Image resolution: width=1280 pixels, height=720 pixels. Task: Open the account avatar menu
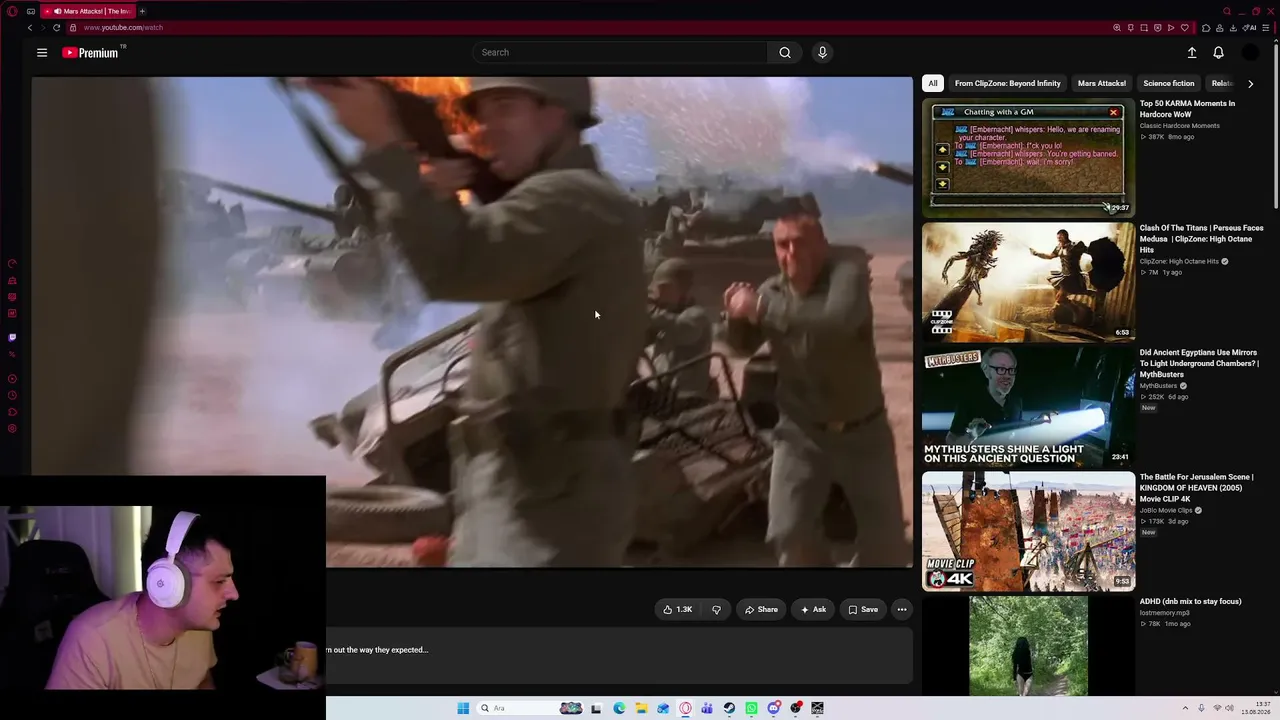click(x=1250, y=53)
